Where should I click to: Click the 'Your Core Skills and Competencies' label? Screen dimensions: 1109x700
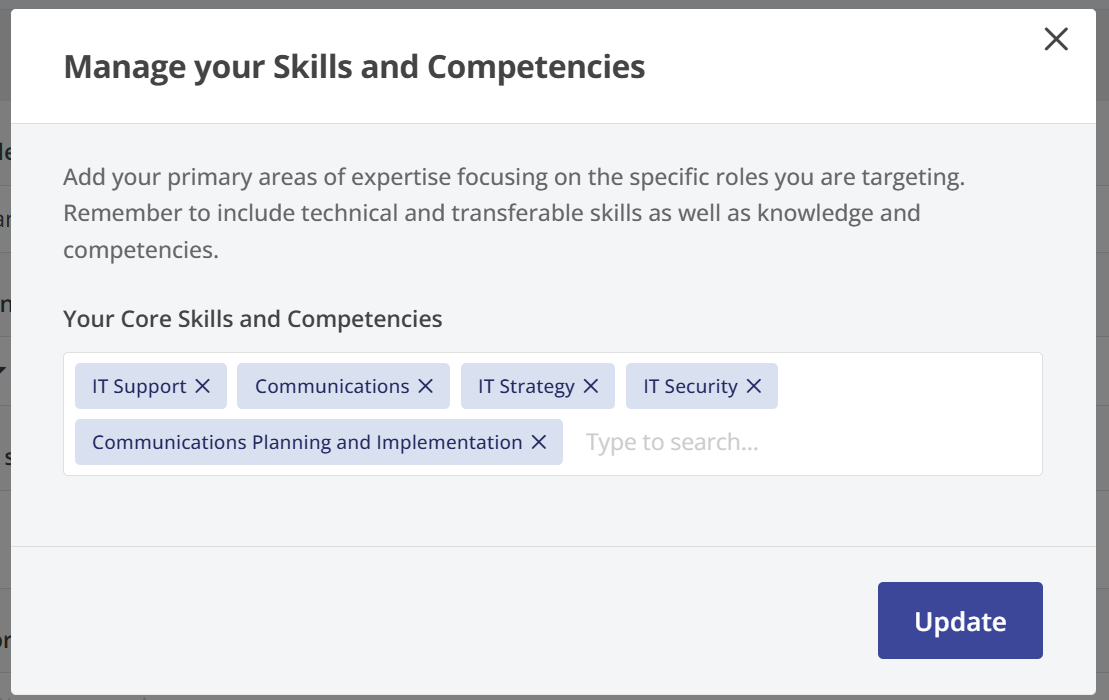(x=253, y=319)
